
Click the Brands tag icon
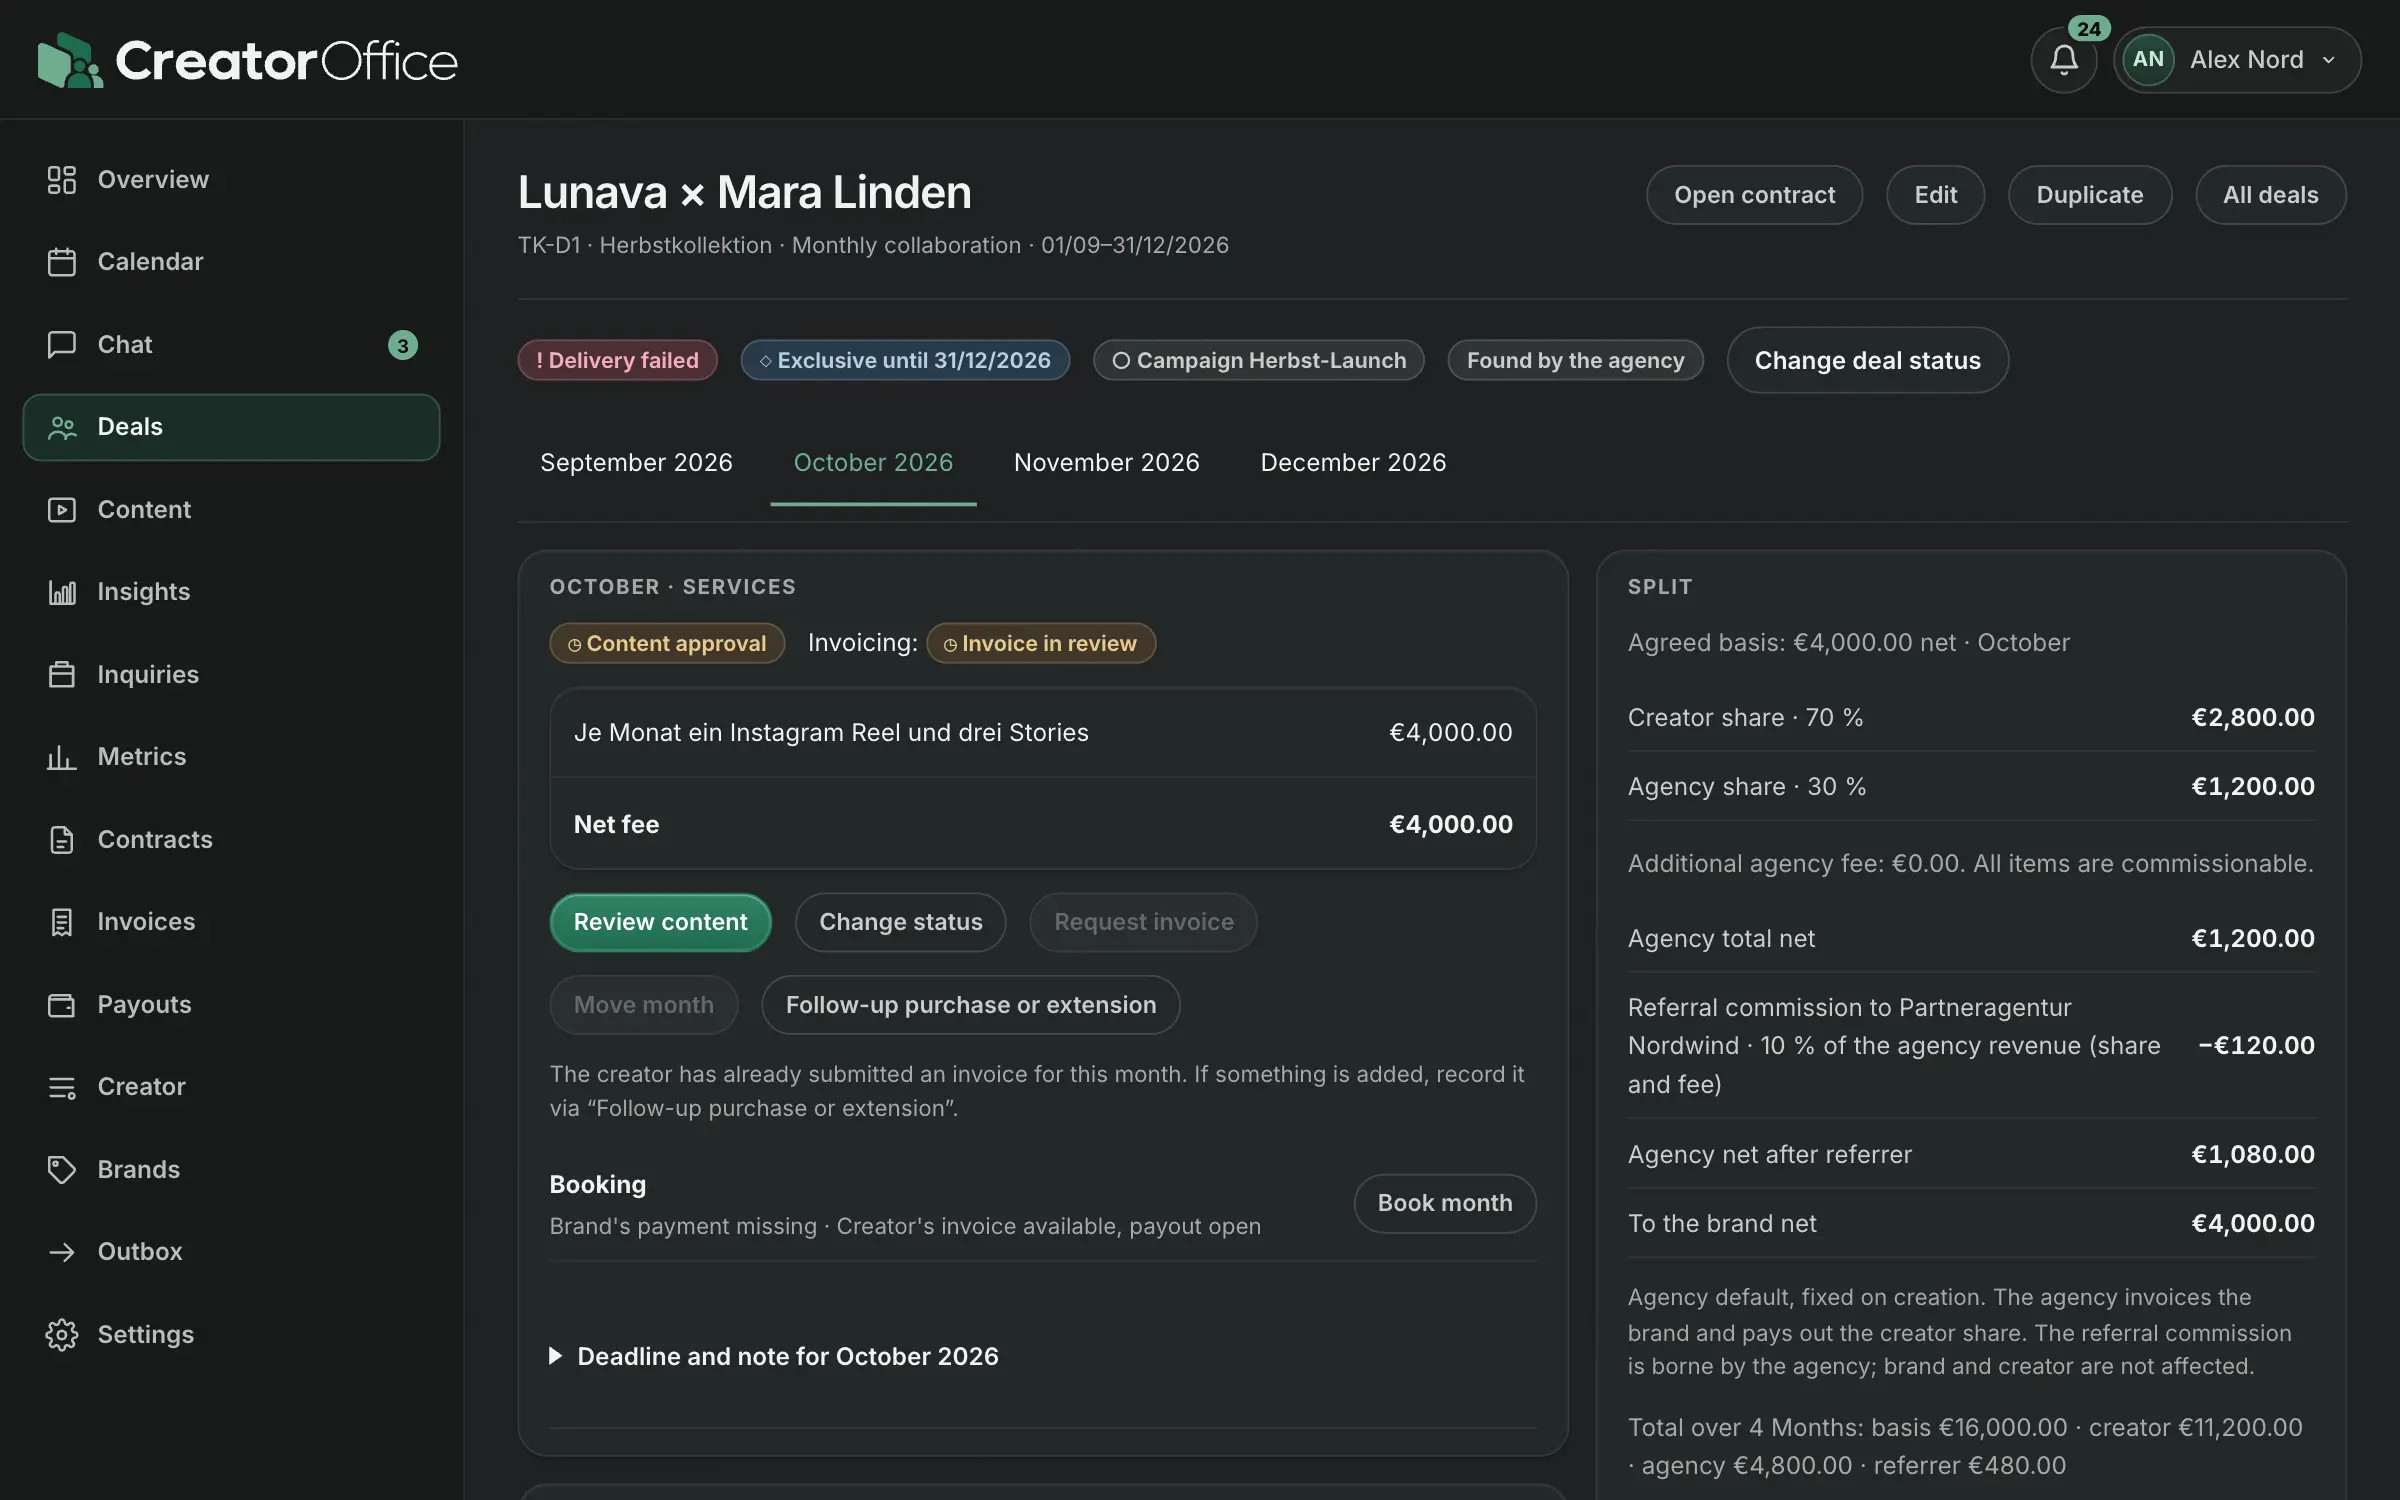(x=62, y=1170)
